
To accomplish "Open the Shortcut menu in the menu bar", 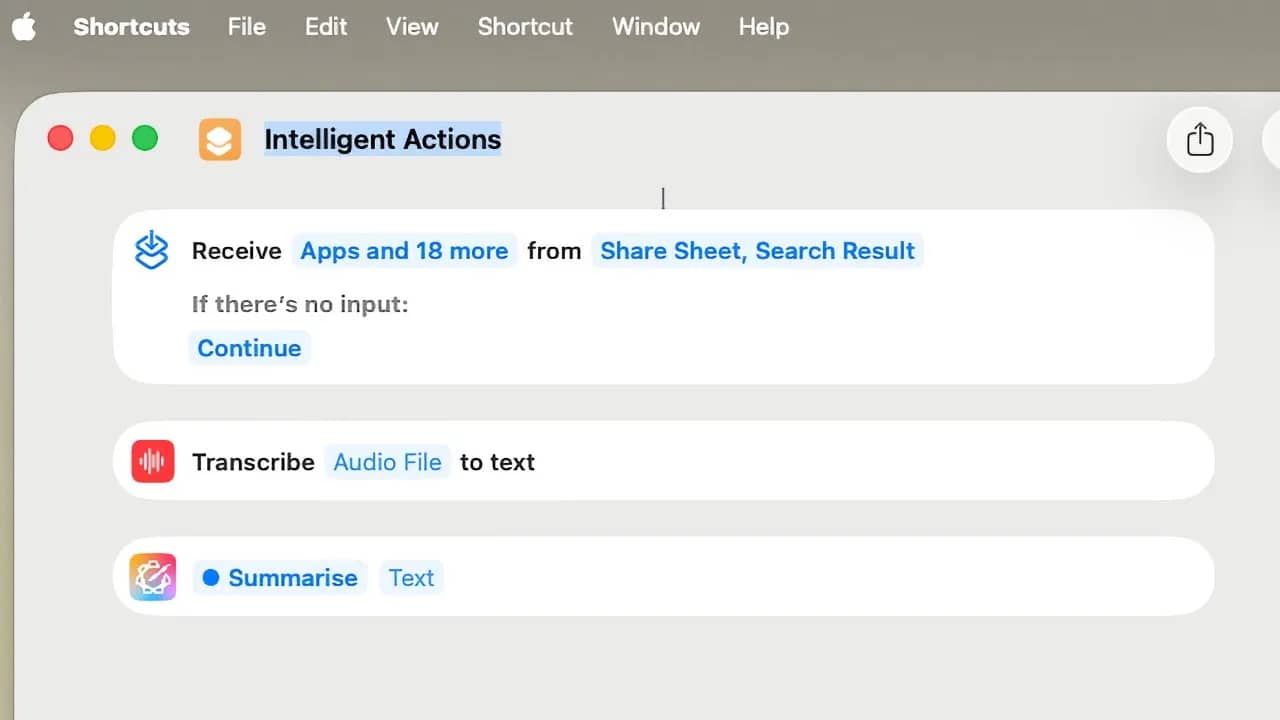I will pos(525,27).
